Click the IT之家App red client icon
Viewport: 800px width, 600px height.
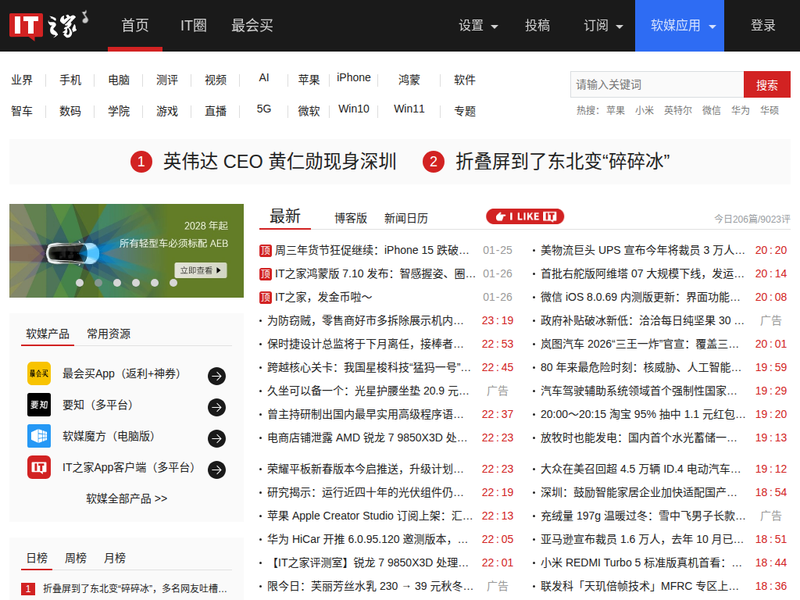39,468
